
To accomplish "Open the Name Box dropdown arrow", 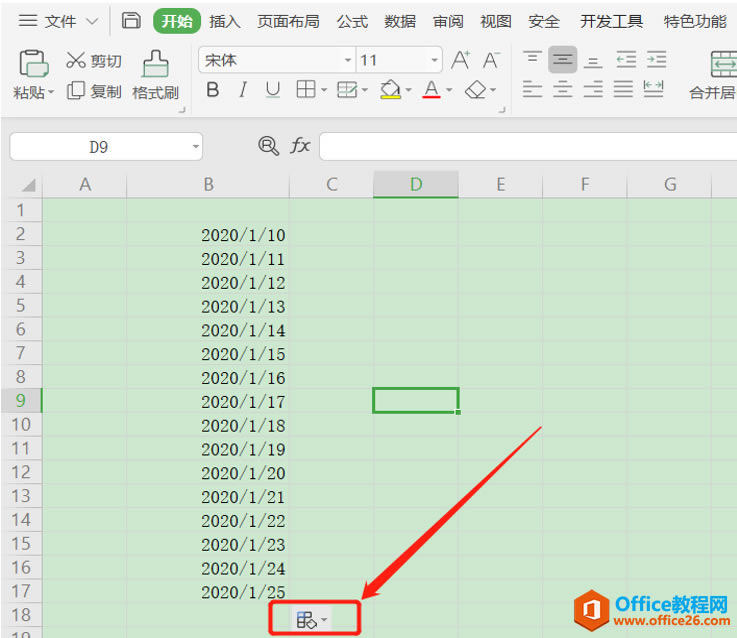I will click(x=196, y=147).
